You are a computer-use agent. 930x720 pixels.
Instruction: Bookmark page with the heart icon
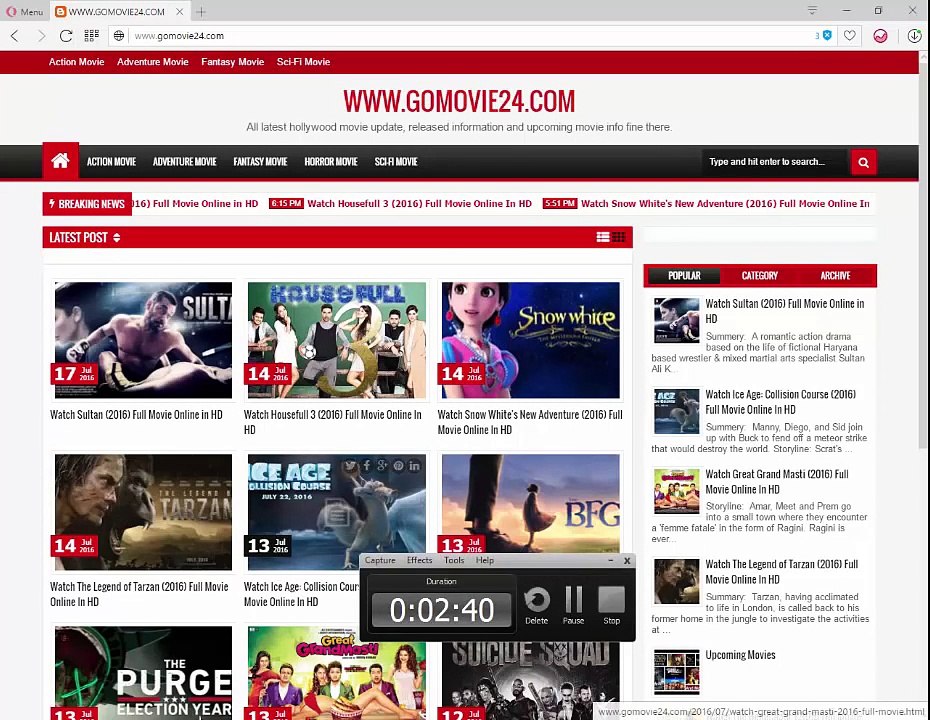click(x=849, y=36)
